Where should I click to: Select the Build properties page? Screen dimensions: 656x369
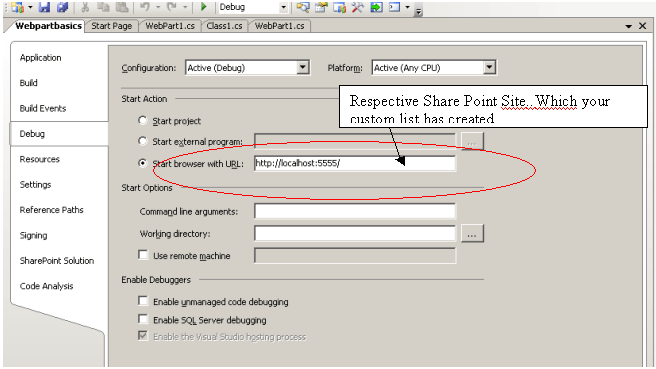tap(28, 83)
